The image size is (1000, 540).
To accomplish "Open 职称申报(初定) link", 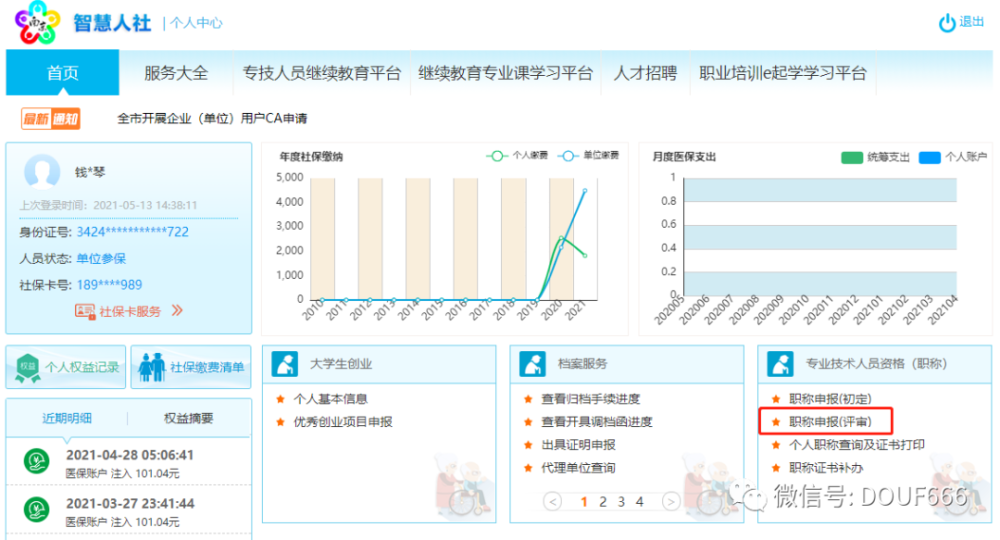I will point(830,399).
